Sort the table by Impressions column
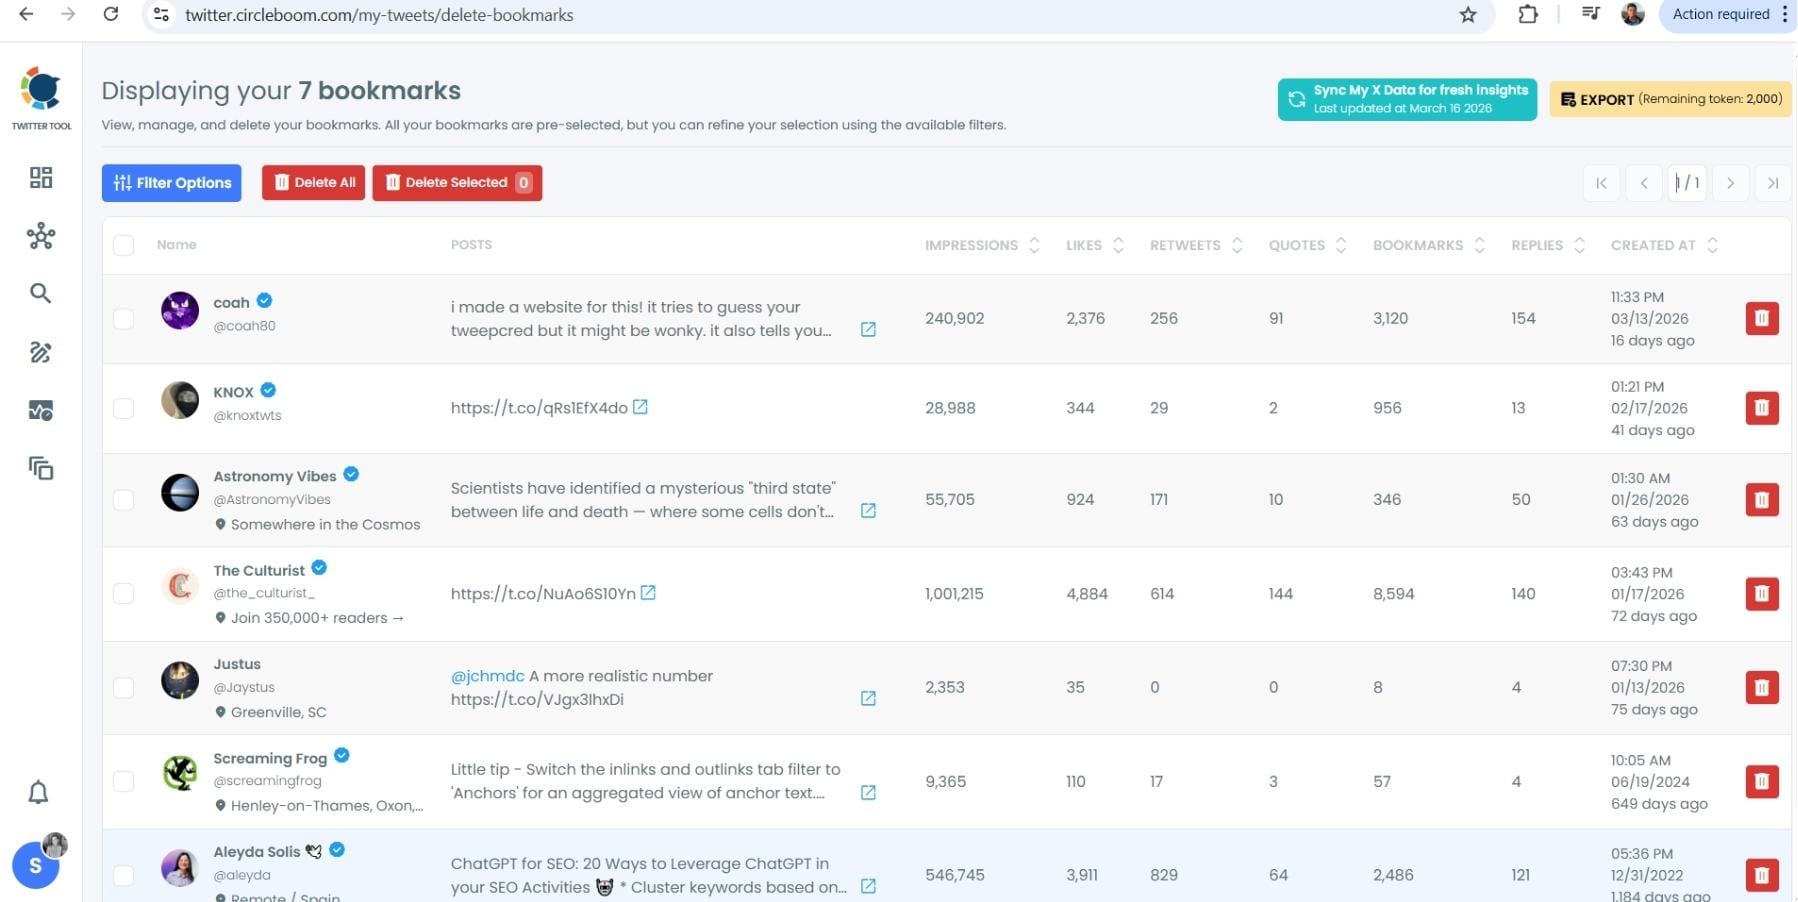Viewport: 1798px width, 902px height. [x=1034, y=245]
